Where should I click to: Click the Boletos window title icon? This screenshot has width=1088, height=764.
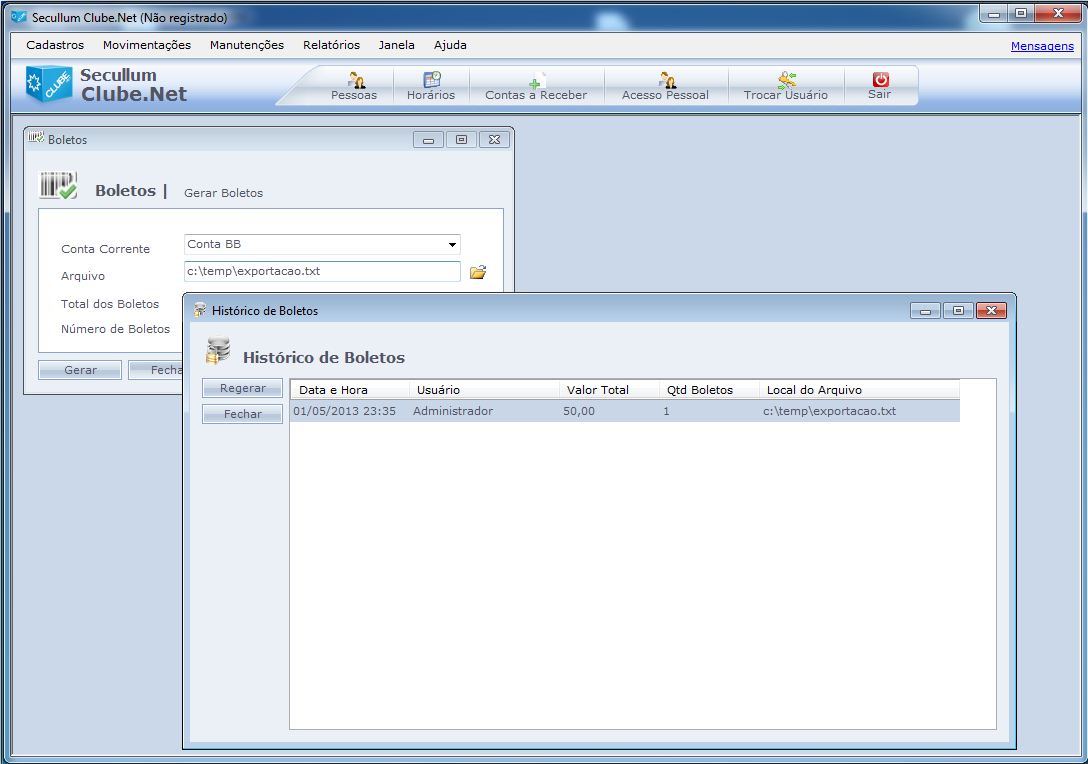[35, 137]
